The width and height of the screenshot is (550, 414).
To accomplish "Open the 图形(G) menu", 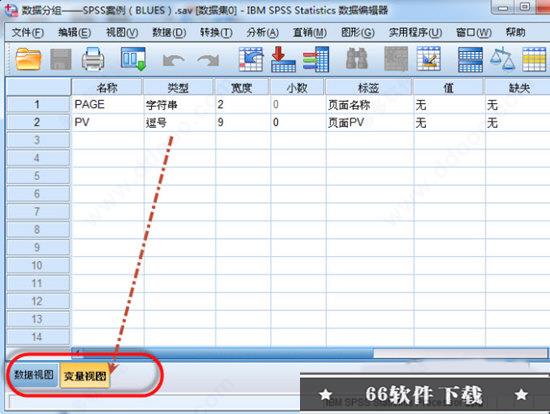I will click(x=358, y=33).
